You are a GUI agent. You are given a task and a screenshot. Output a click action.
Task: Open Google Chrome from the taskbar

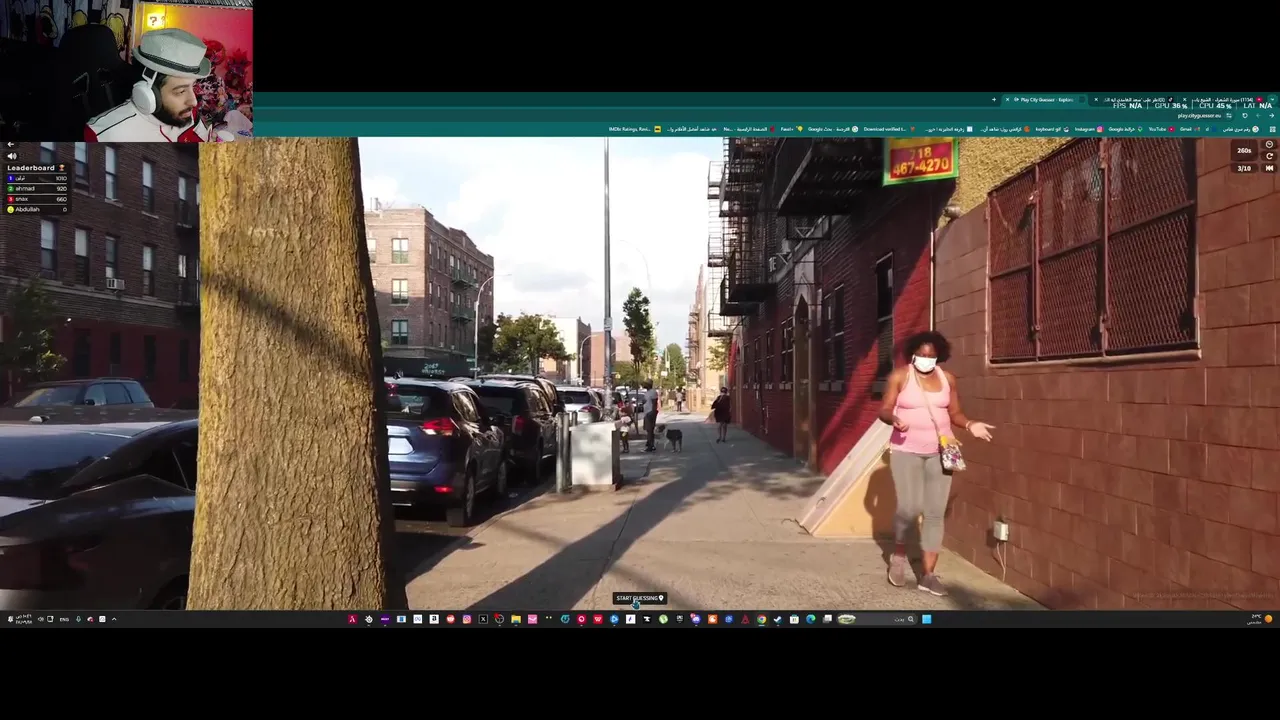click(x=761, y=619)
